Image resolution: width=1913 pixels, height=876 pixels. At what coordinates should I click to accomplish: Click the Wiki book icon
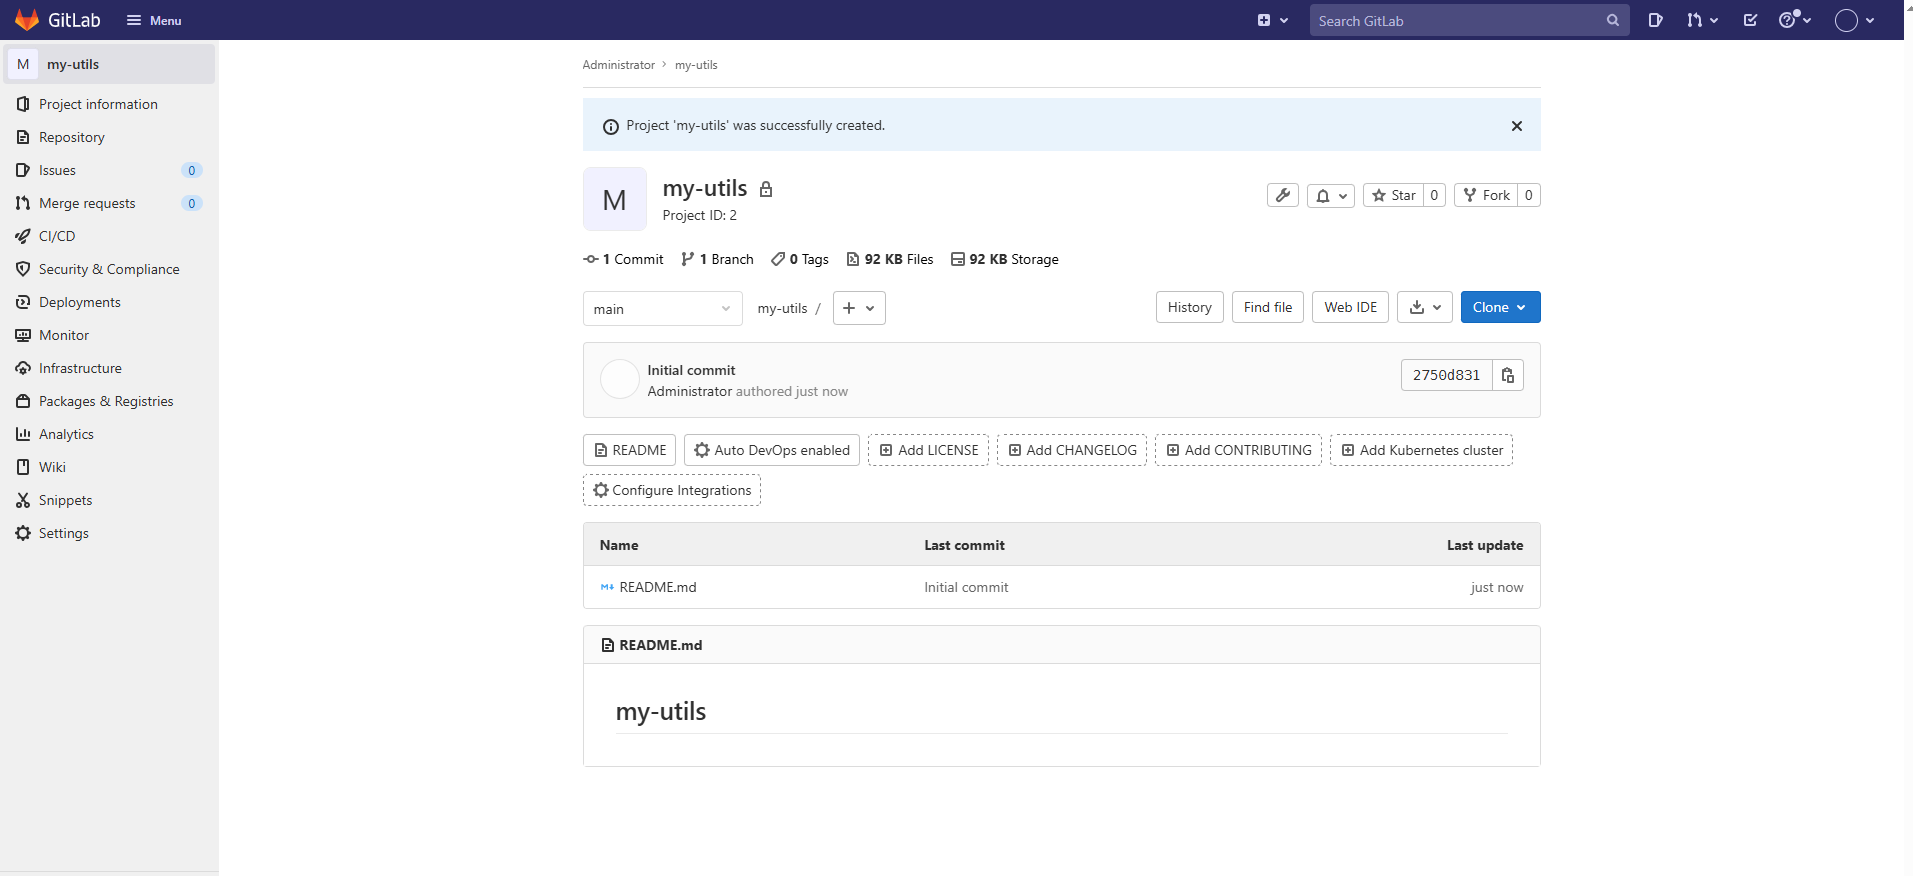tap(23, 467)
